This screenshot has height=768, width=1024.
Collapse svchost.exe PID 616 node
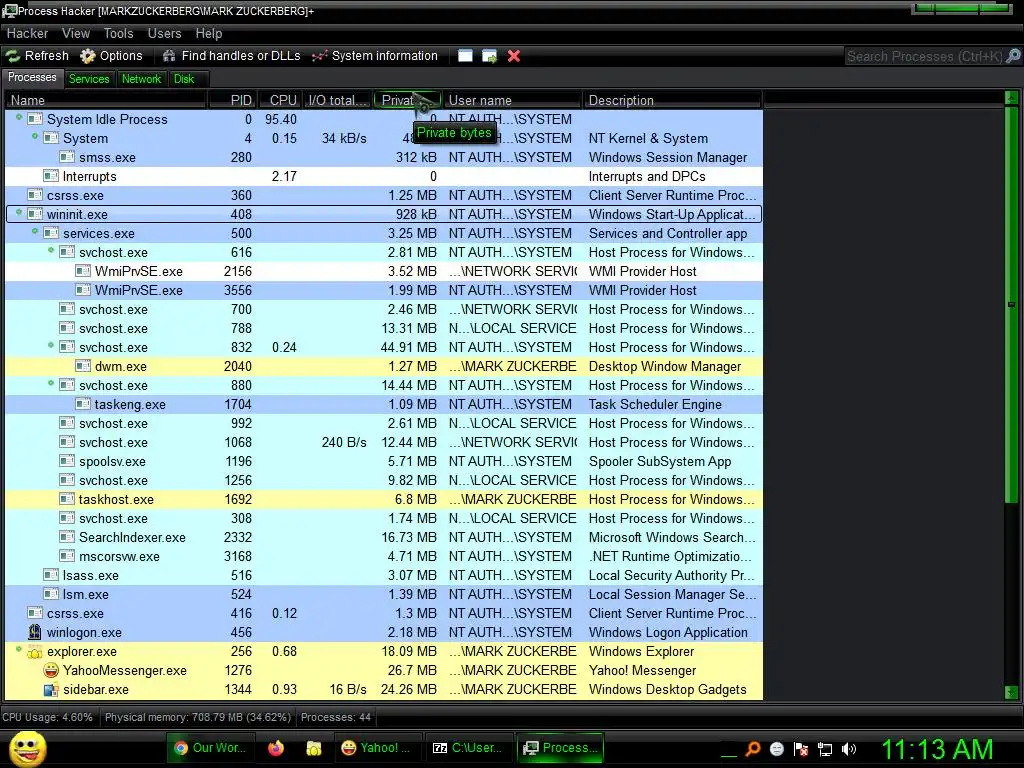tap(51, 250)
